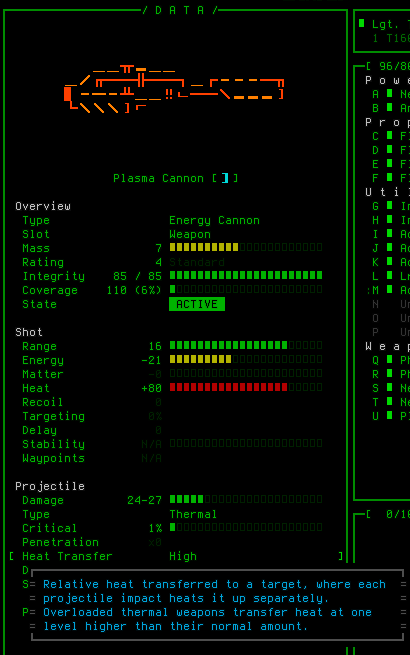
Task: Click status square for utility slot I
Action: [x=390, y=233]
